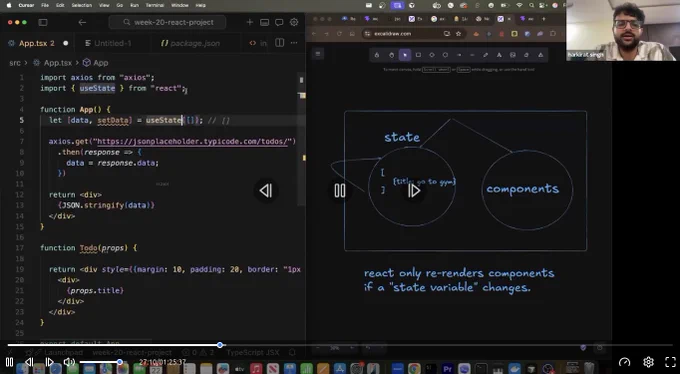Select the Excalidraw rectangle tool
Viewport: 680px width, 374px height.
click(418, 55)
